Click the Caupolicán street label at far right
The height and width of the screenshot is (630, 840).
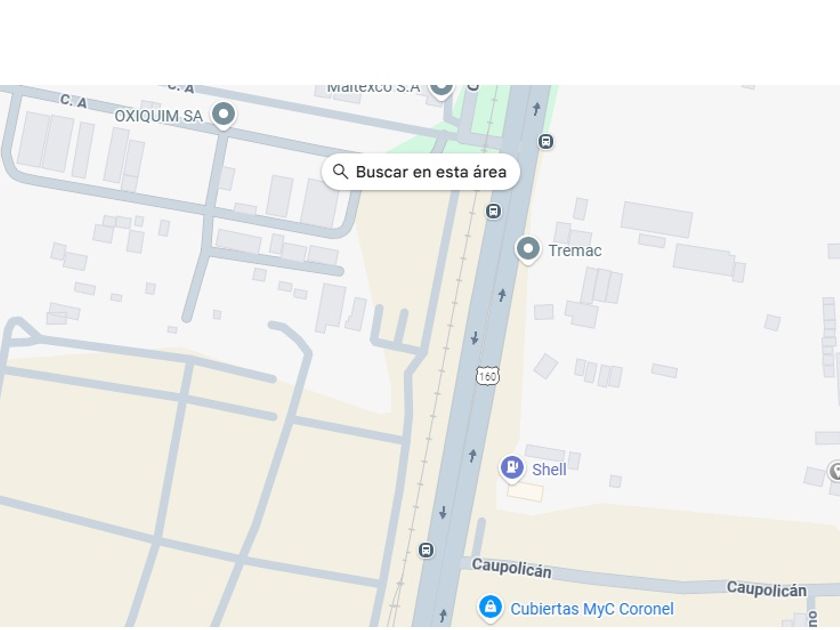[766, 589]
